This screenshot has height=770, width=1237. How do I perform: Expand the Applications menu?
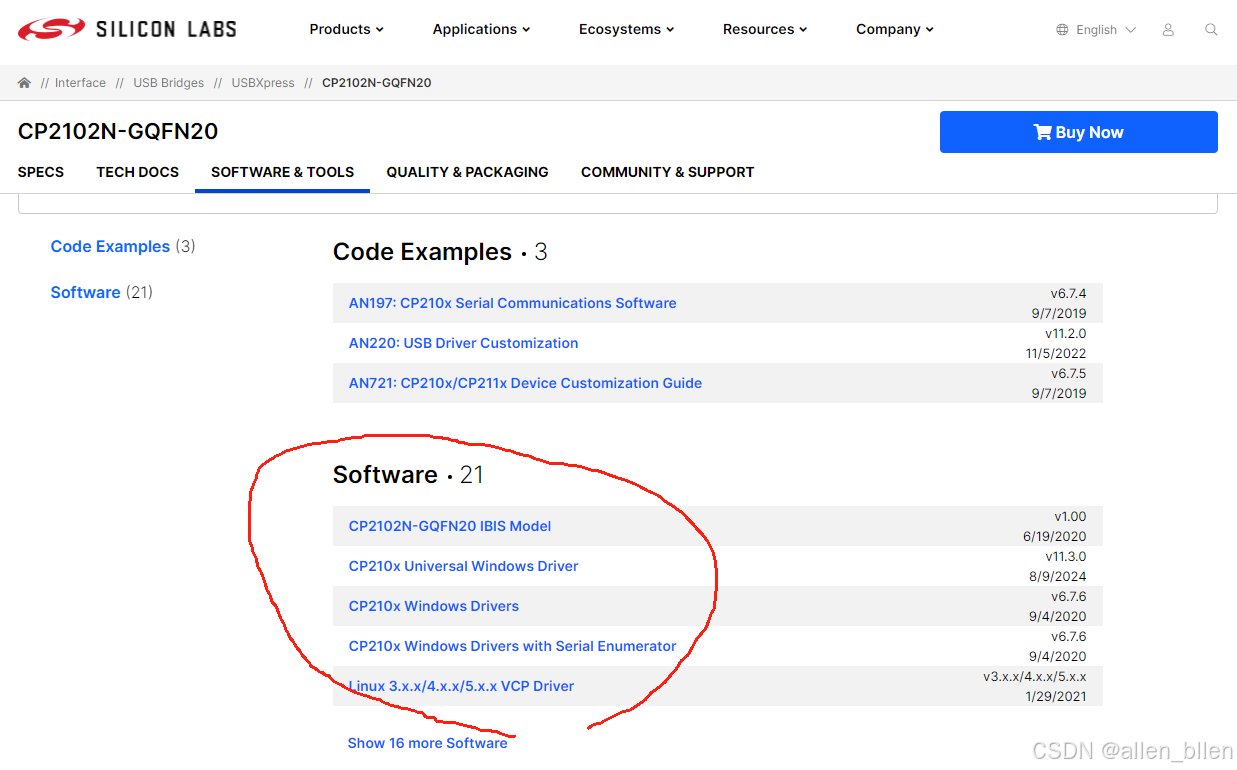(x=482, y=29)
